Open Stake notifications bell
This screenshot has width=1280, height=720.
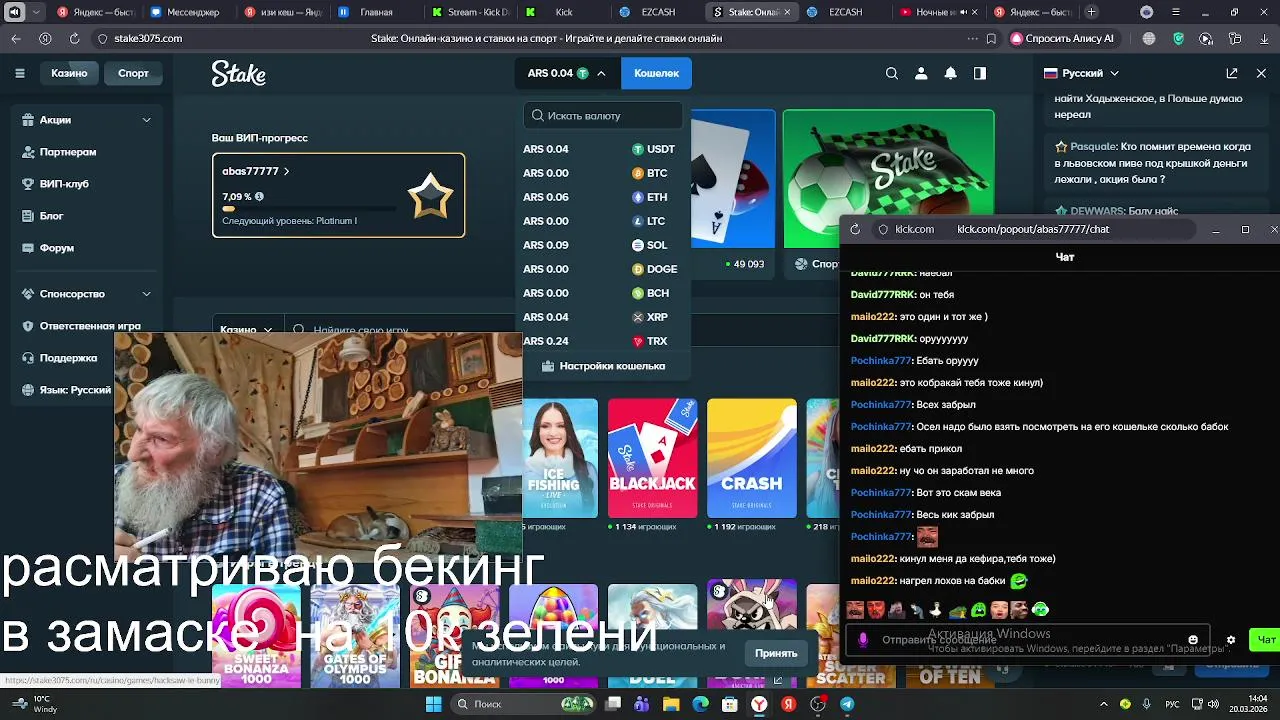[950, 73]
